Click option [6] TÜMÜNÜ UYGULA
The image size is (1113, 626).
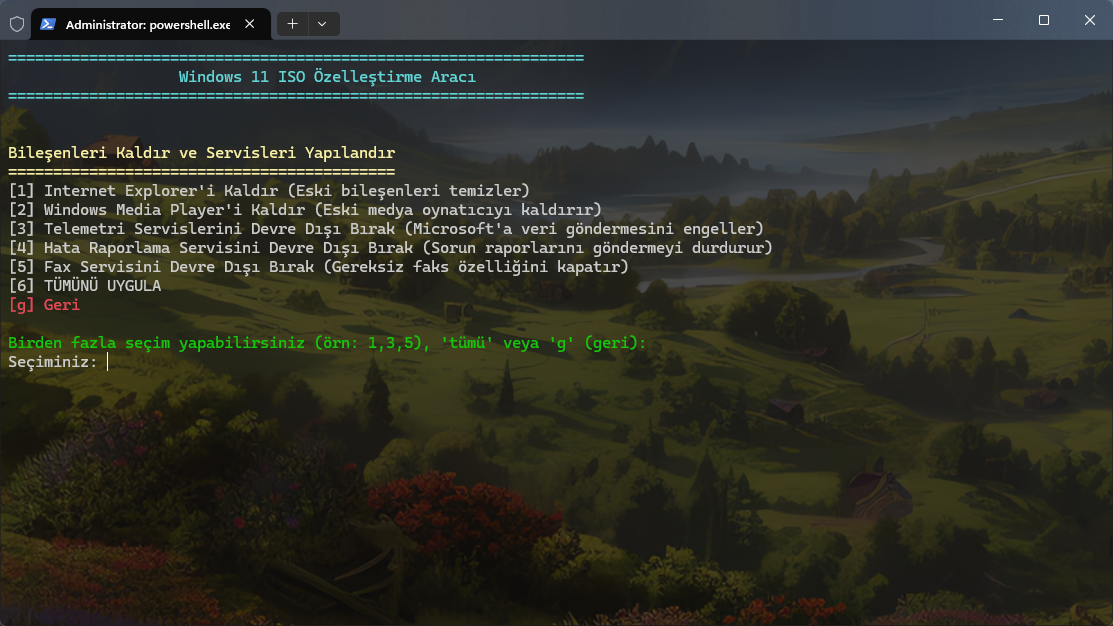click(x=84, y=286)
